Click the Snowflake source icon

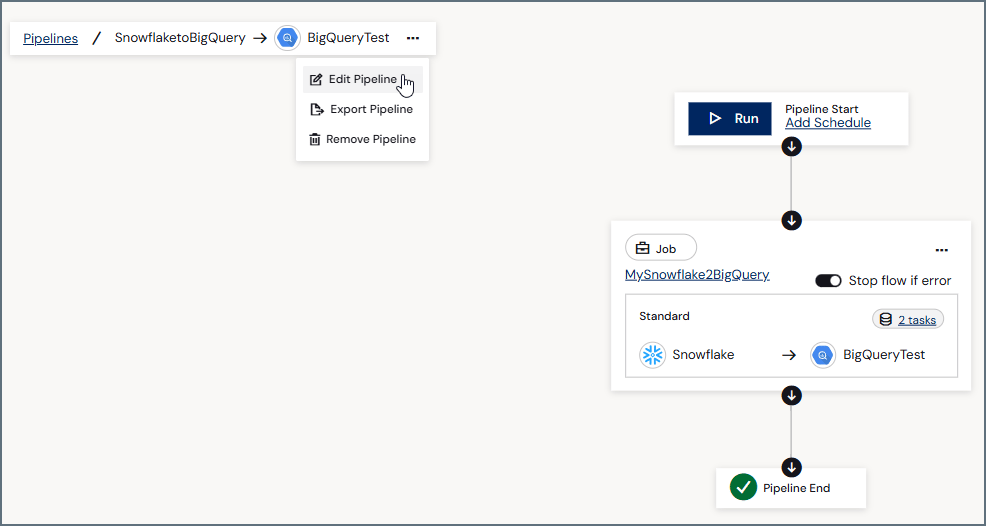(653, 355)
